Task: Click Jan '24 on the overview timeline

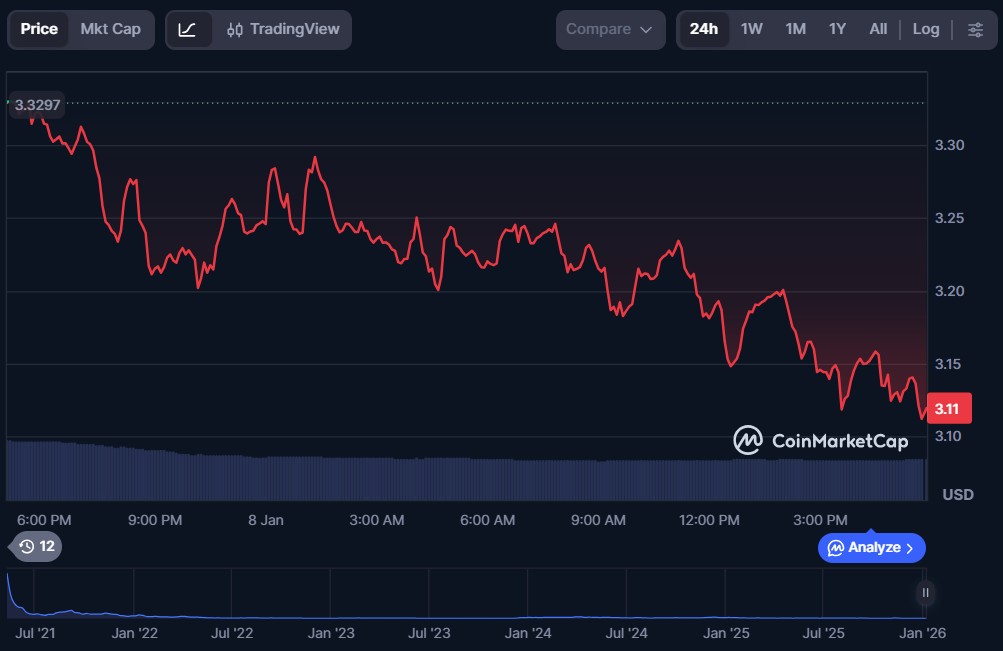Action: pos(528,633)
